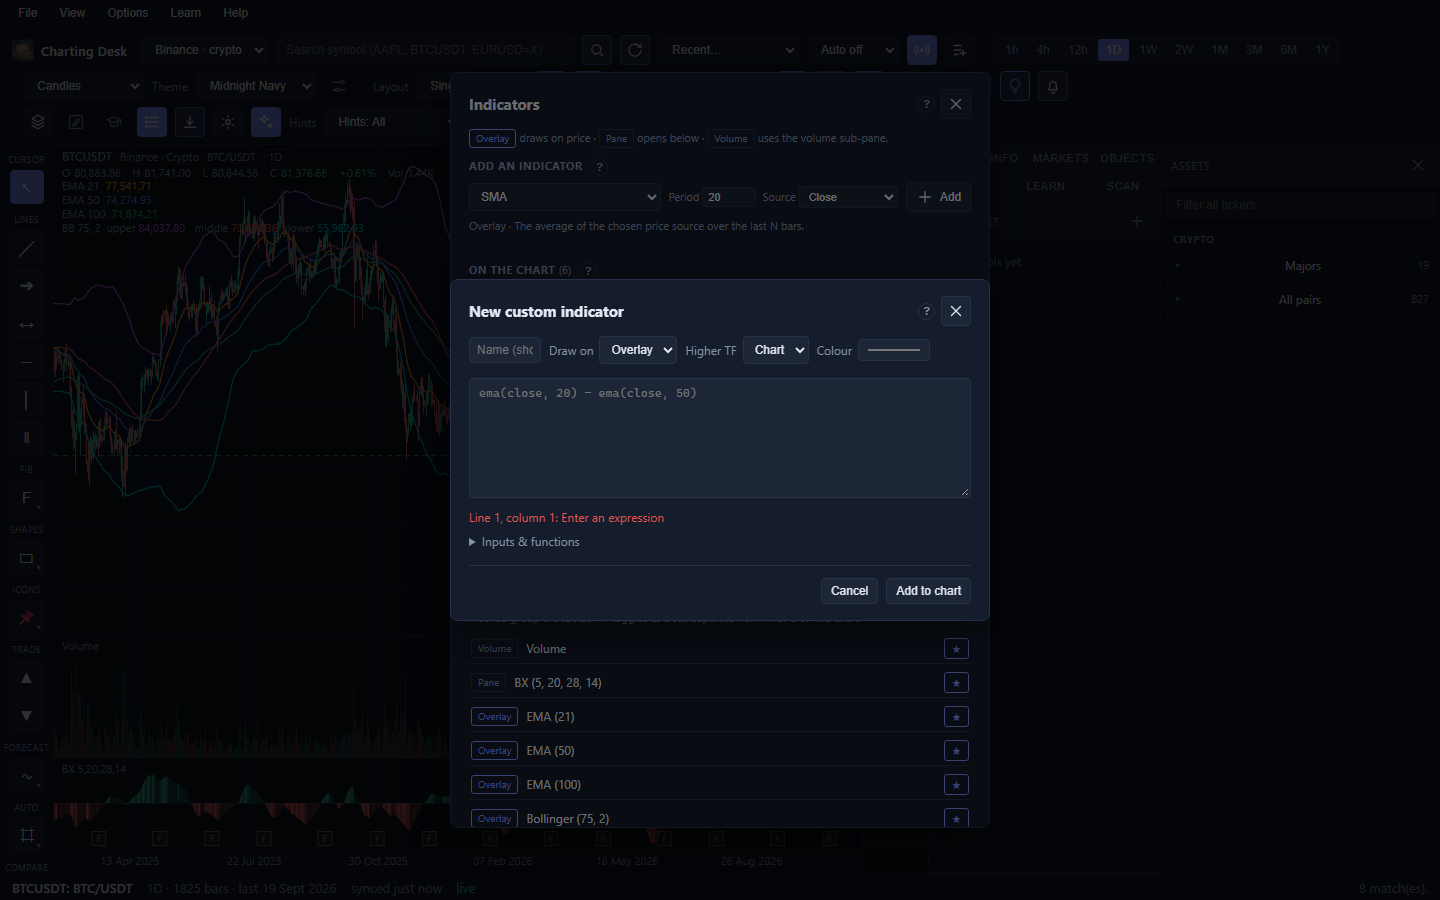Toggle the list panel icon
This screenshot has width=1440, height=900.
[152, 122]
